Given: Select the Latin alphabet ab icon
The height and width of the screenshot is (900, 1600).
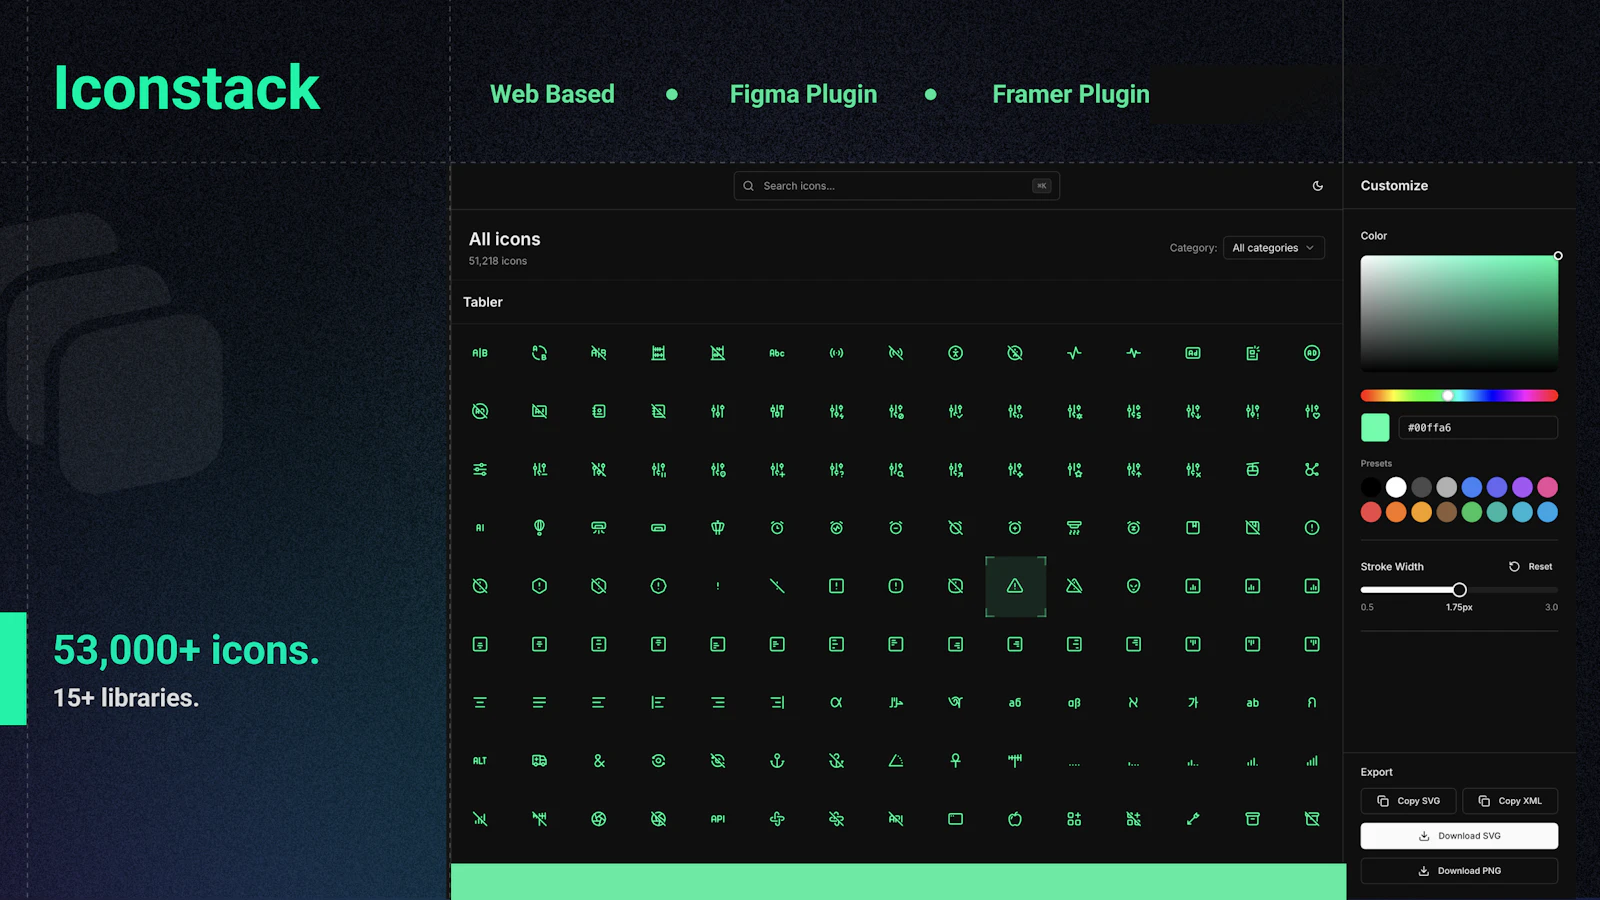Looking at the screenshot, I should click(1253, 703).
